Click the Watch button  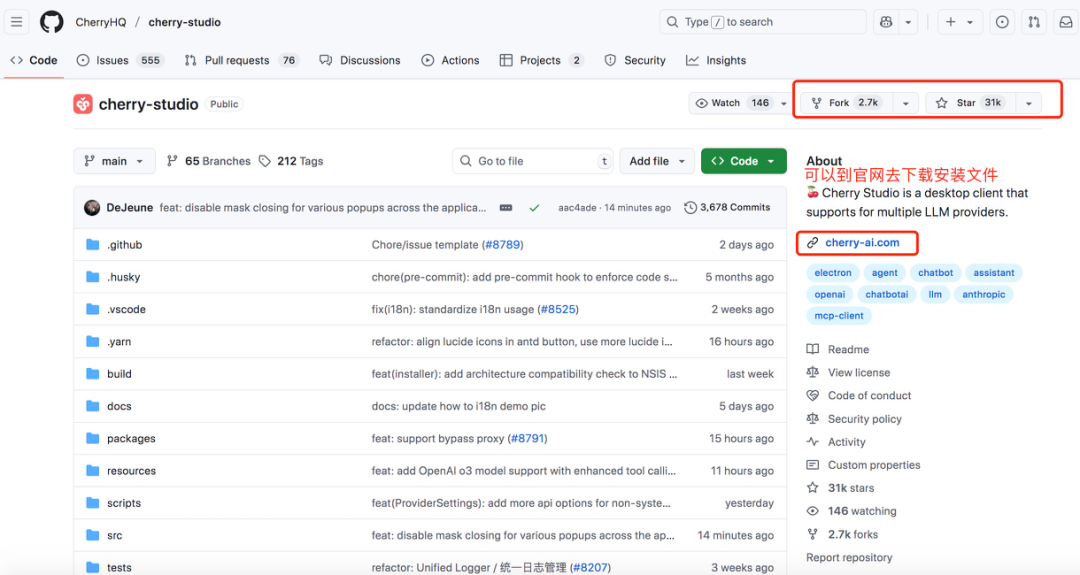[731, 103]
